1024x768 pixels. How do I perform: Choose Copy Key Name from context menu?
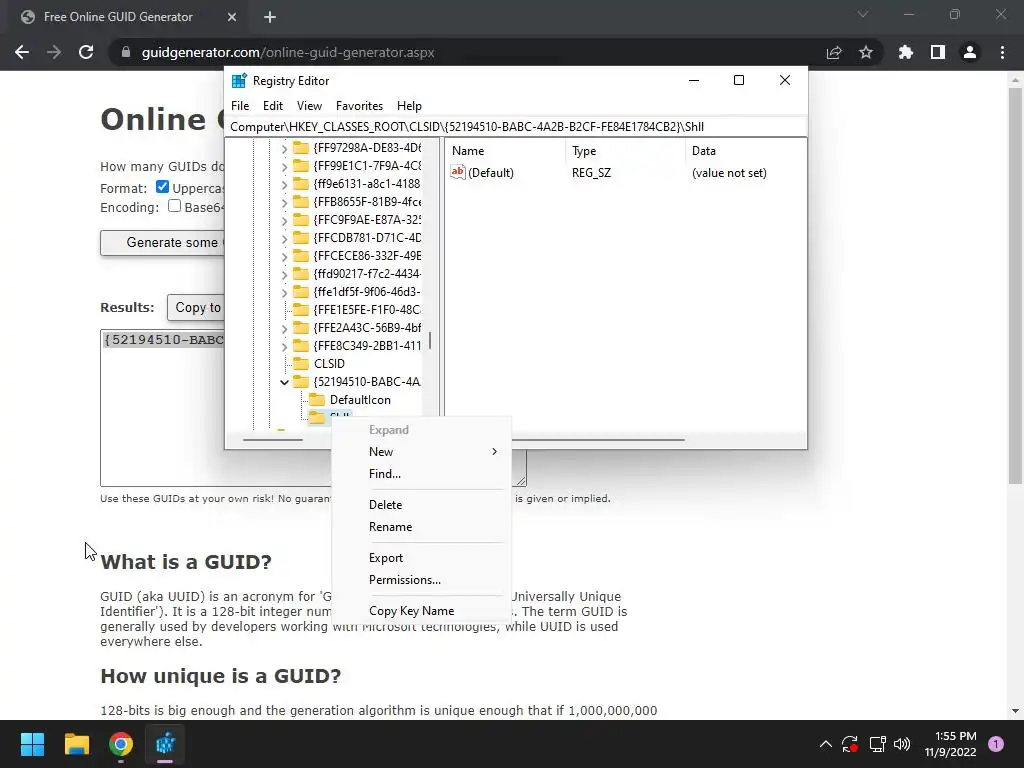[421, 611]
